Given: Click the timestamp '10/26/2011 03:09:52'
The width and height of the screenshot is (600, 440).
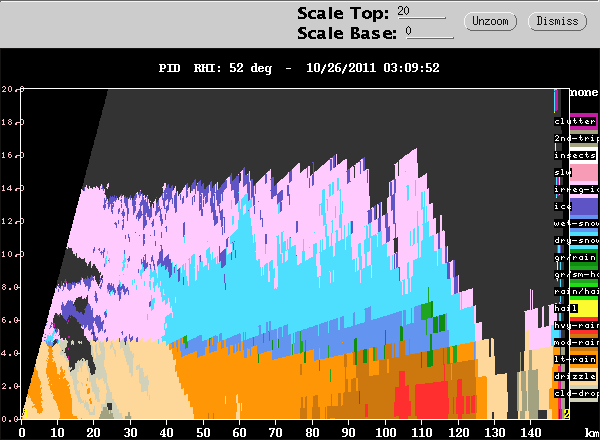Looking at the screenshot, I should point(373,68).
